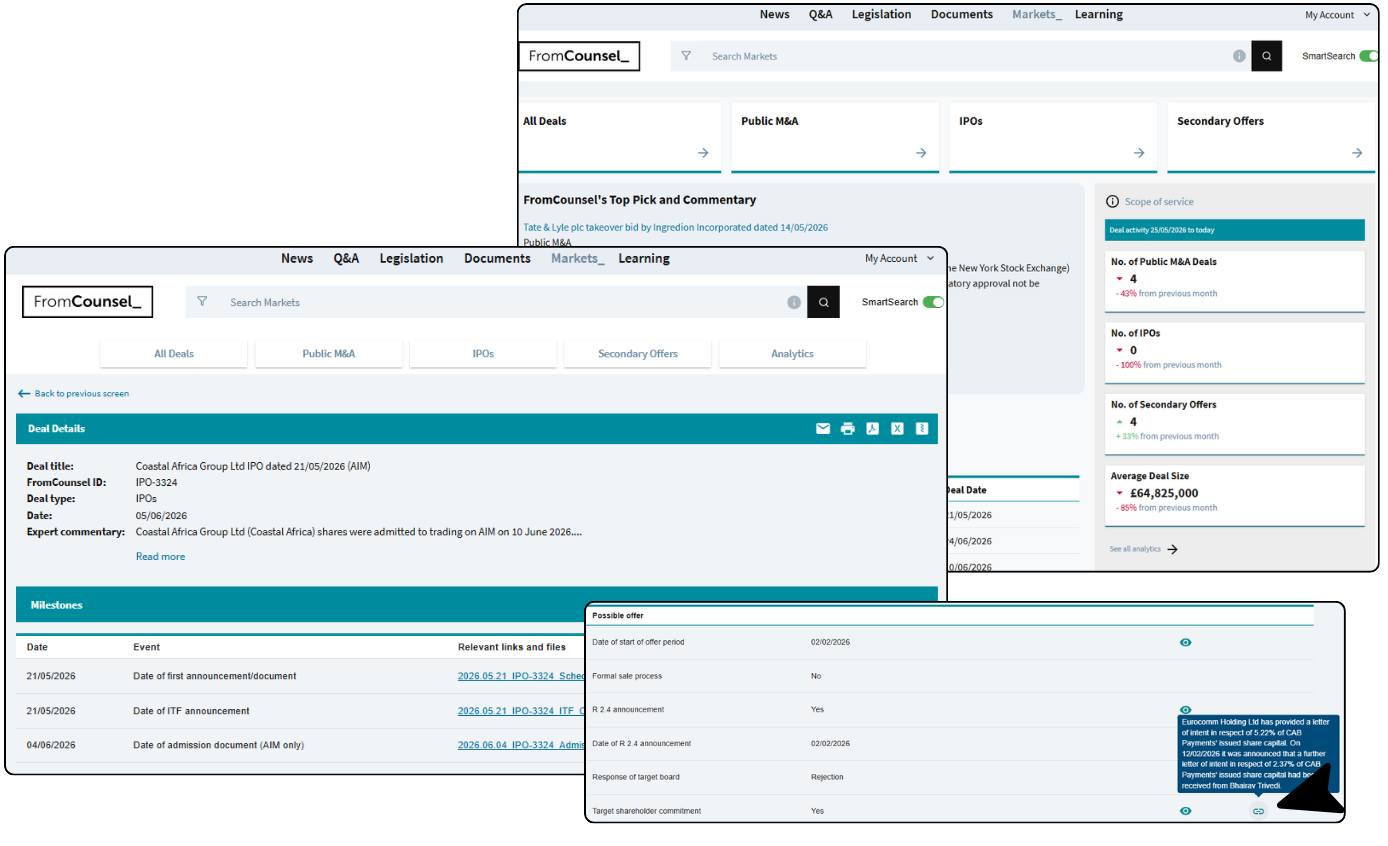Open Legislation menu in back window
The image size is (1388, 846).
point(881,14)
